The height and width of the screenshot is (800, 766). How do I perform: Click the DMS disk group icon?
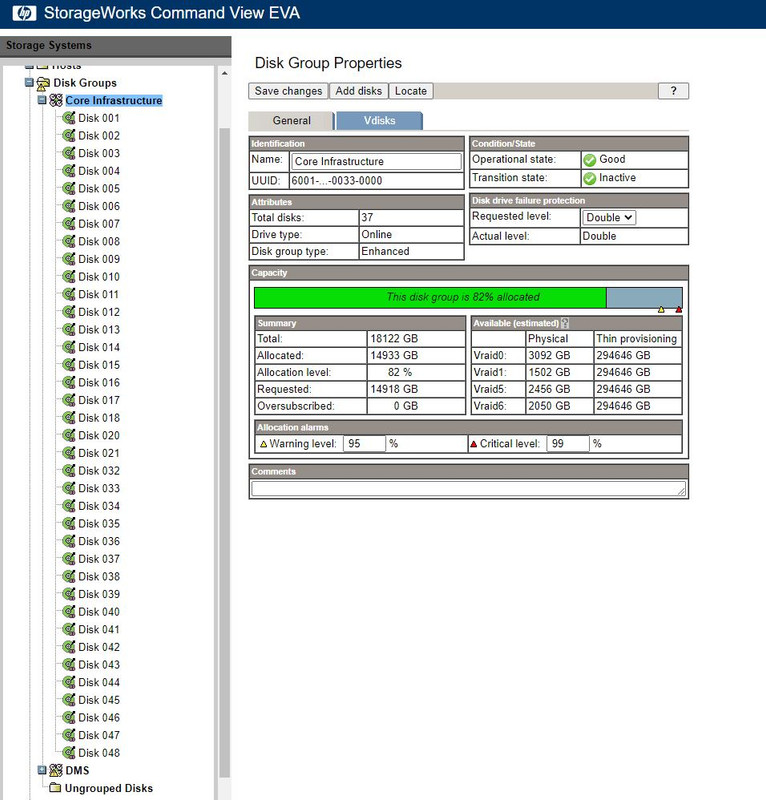[56, 770]
